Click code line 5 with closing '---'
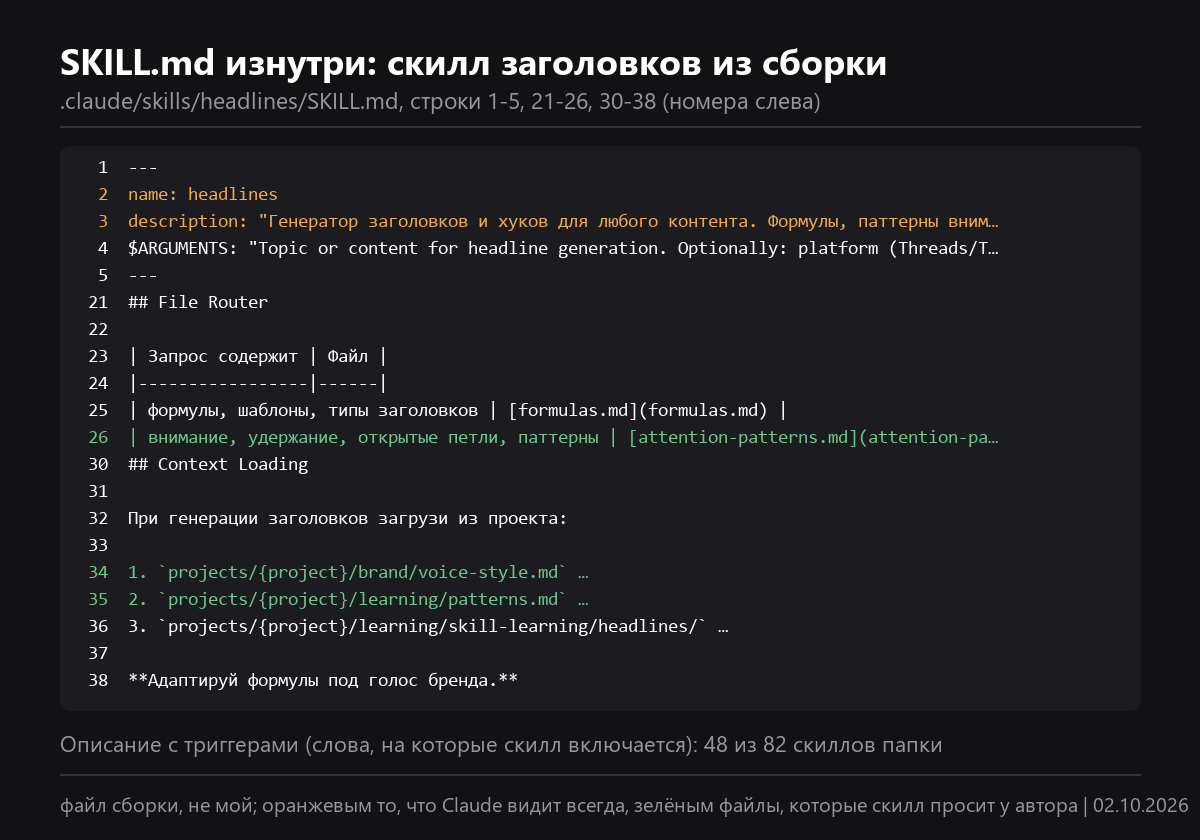The height and width of the screenshot is (840, 1200). pyautogui.click(x=143, y=275)
